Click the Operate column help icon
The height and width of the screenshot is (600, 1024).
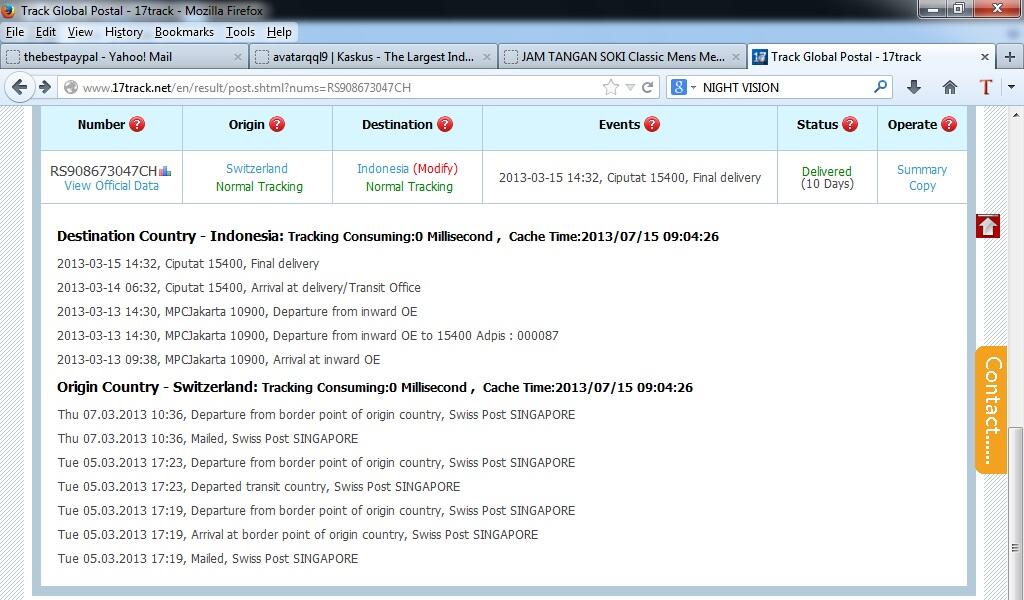click(x=949, y=124)
